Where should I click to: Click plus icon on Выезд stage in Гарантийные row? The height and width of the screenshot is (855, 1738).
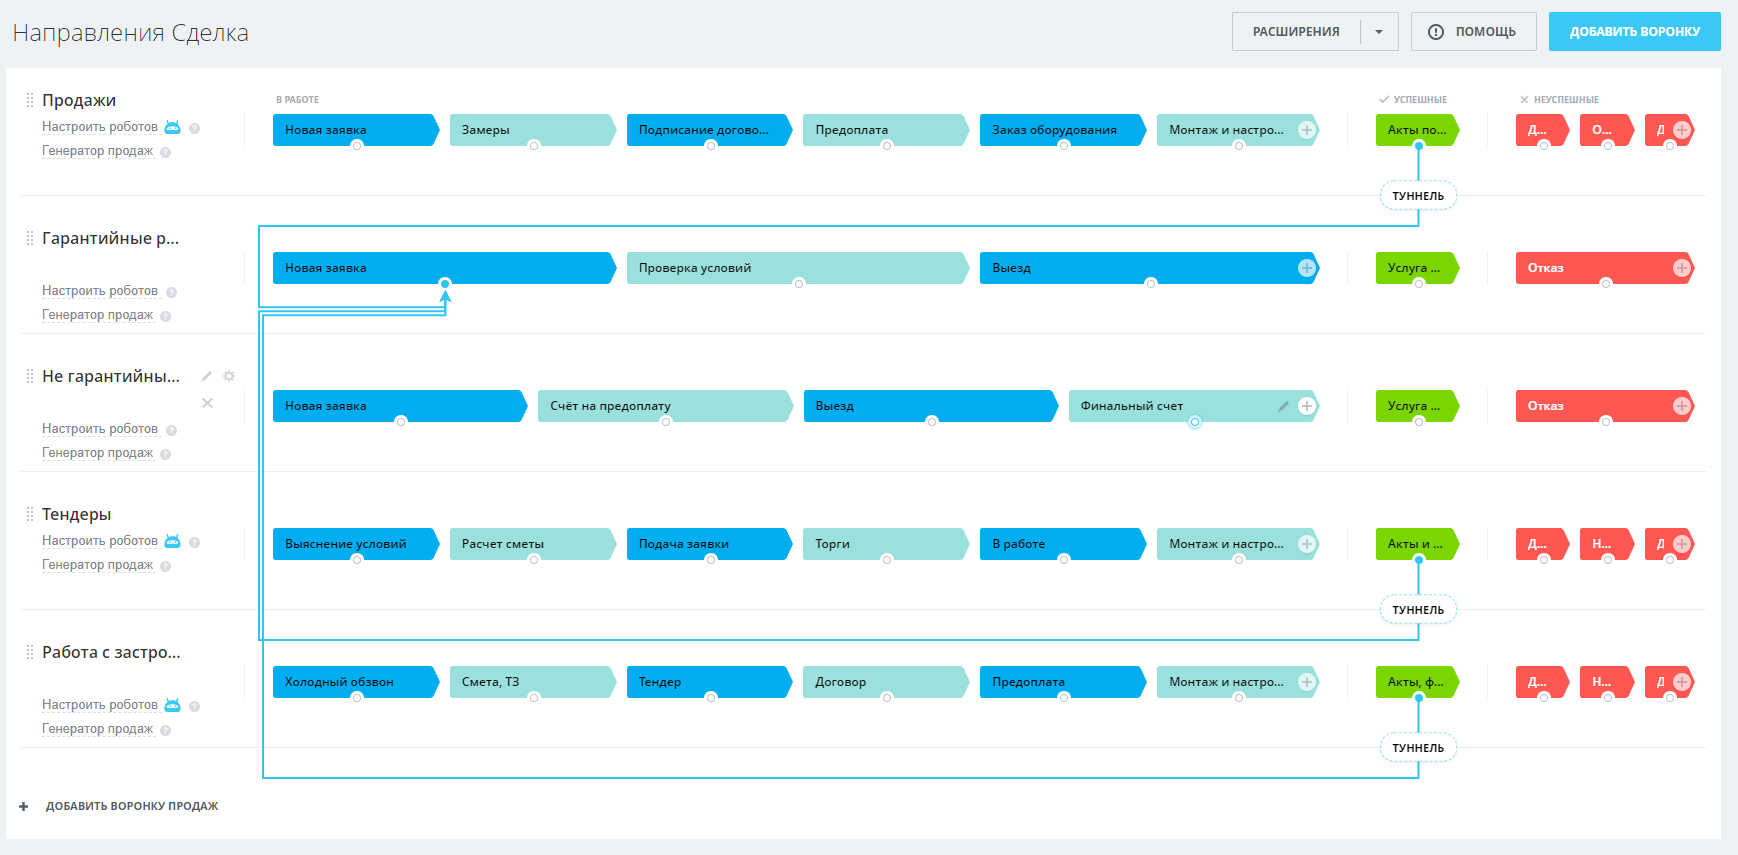coord(1306,268)
